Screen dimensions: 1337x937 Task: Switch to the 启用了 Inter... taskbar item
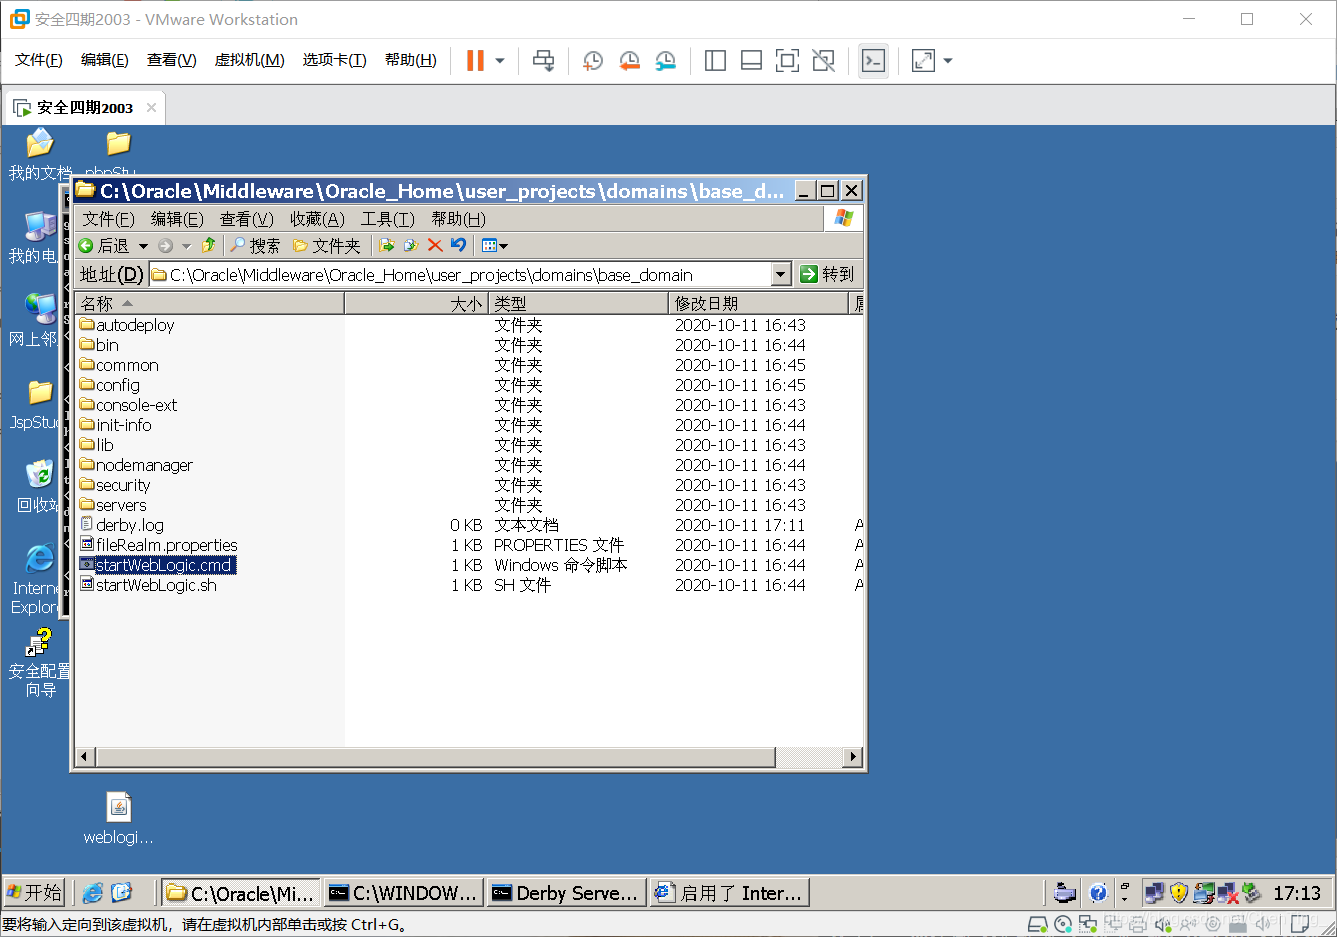tap(730, 893)
